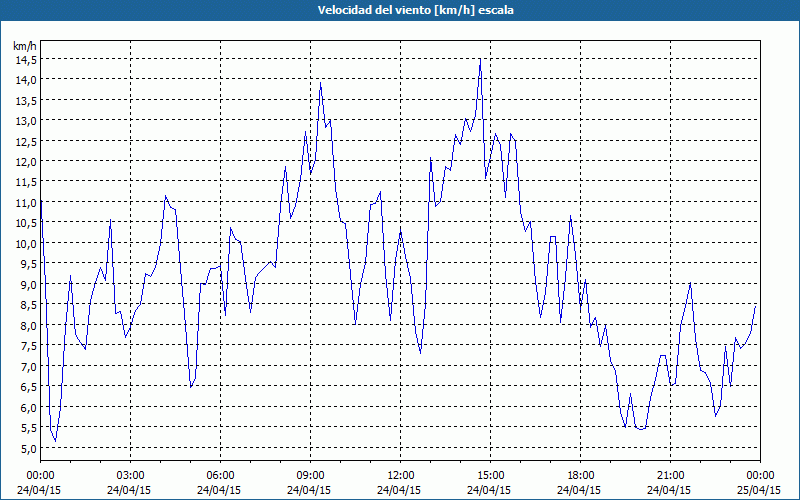
Task: Select the 5,5 y-axis value
Action: 28,428
